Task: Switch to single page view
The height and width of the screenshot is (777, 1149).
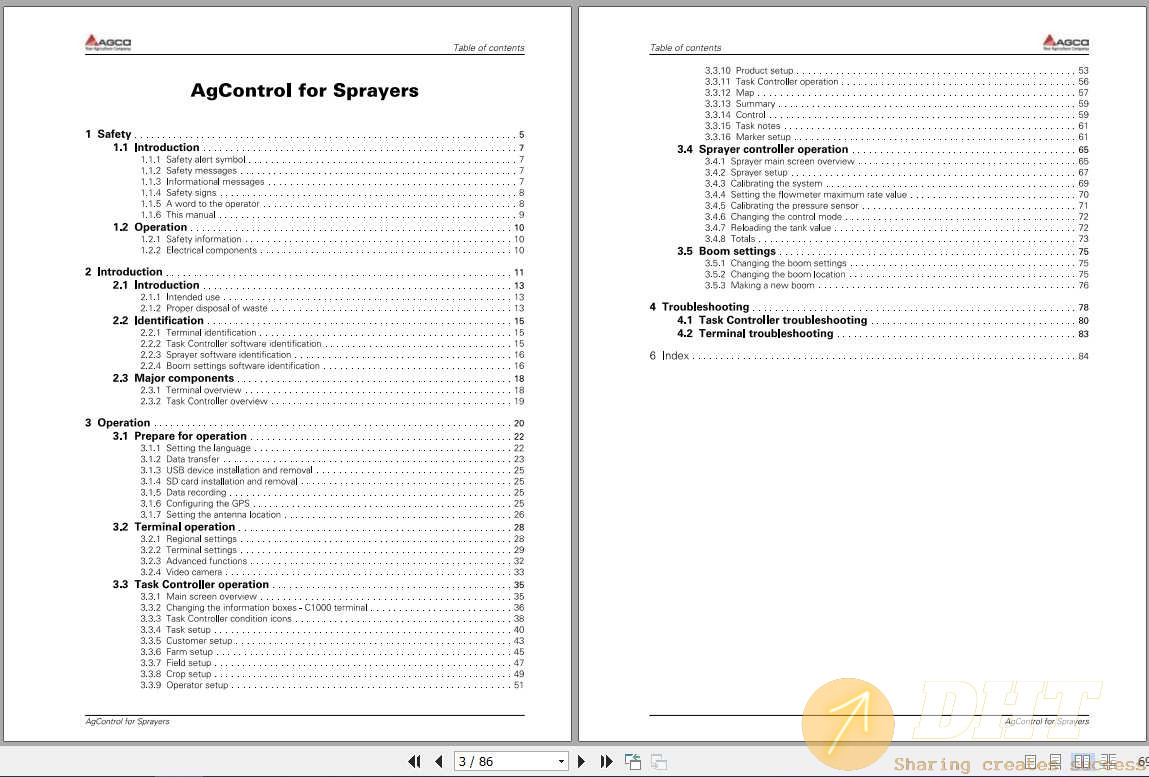Action: [1030, 762]
